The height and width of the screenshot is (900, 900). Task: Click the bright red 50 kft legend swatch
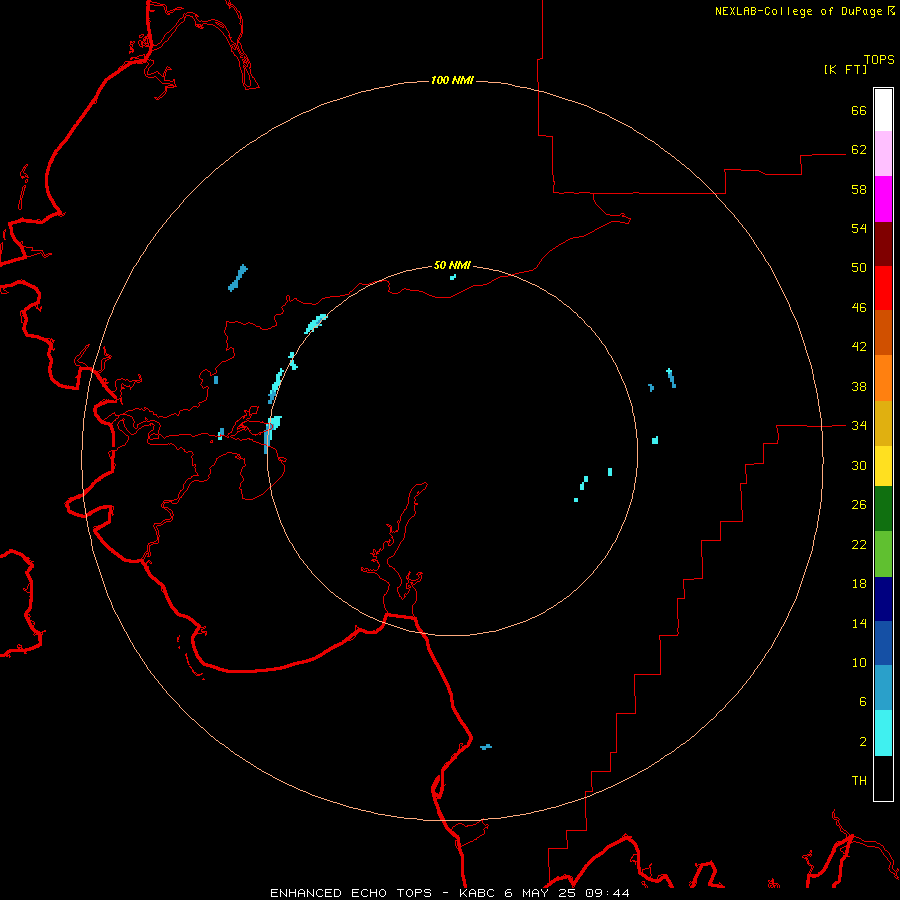click(x=883, y=288)
